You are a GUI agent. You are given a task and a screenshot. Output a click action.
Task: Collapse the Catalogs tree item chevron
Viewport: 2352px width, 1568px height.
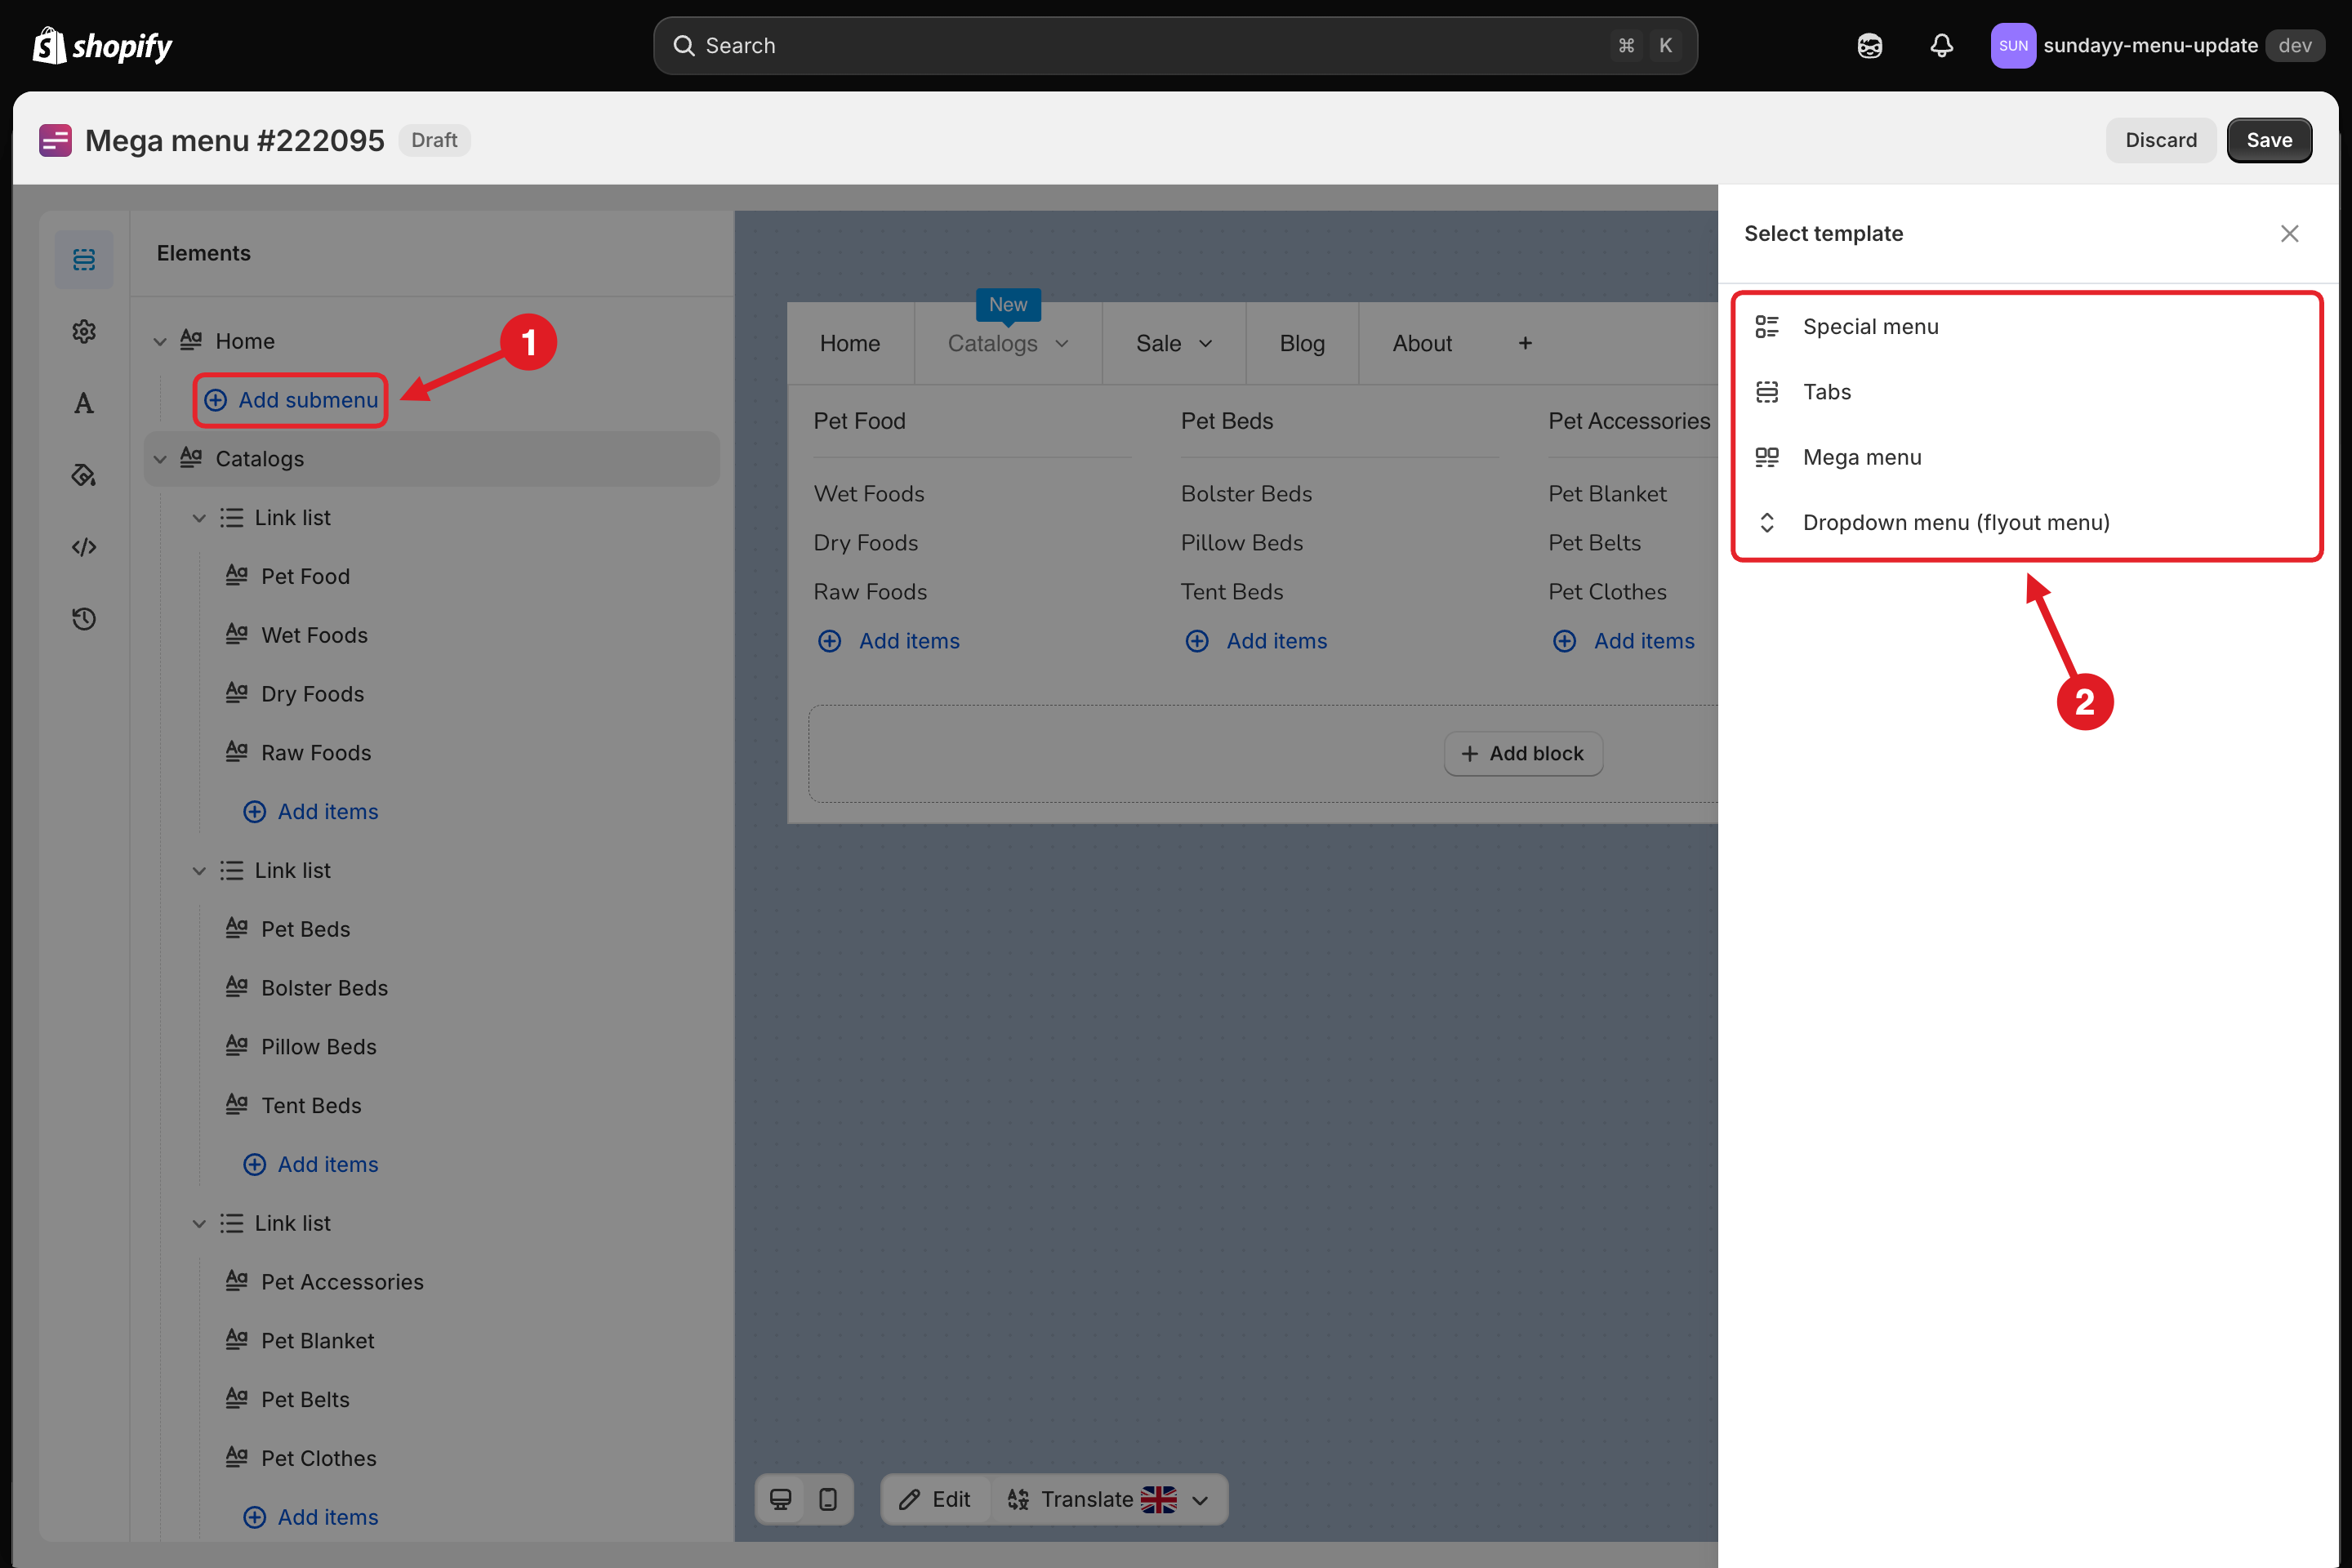[x=160, y=460]
